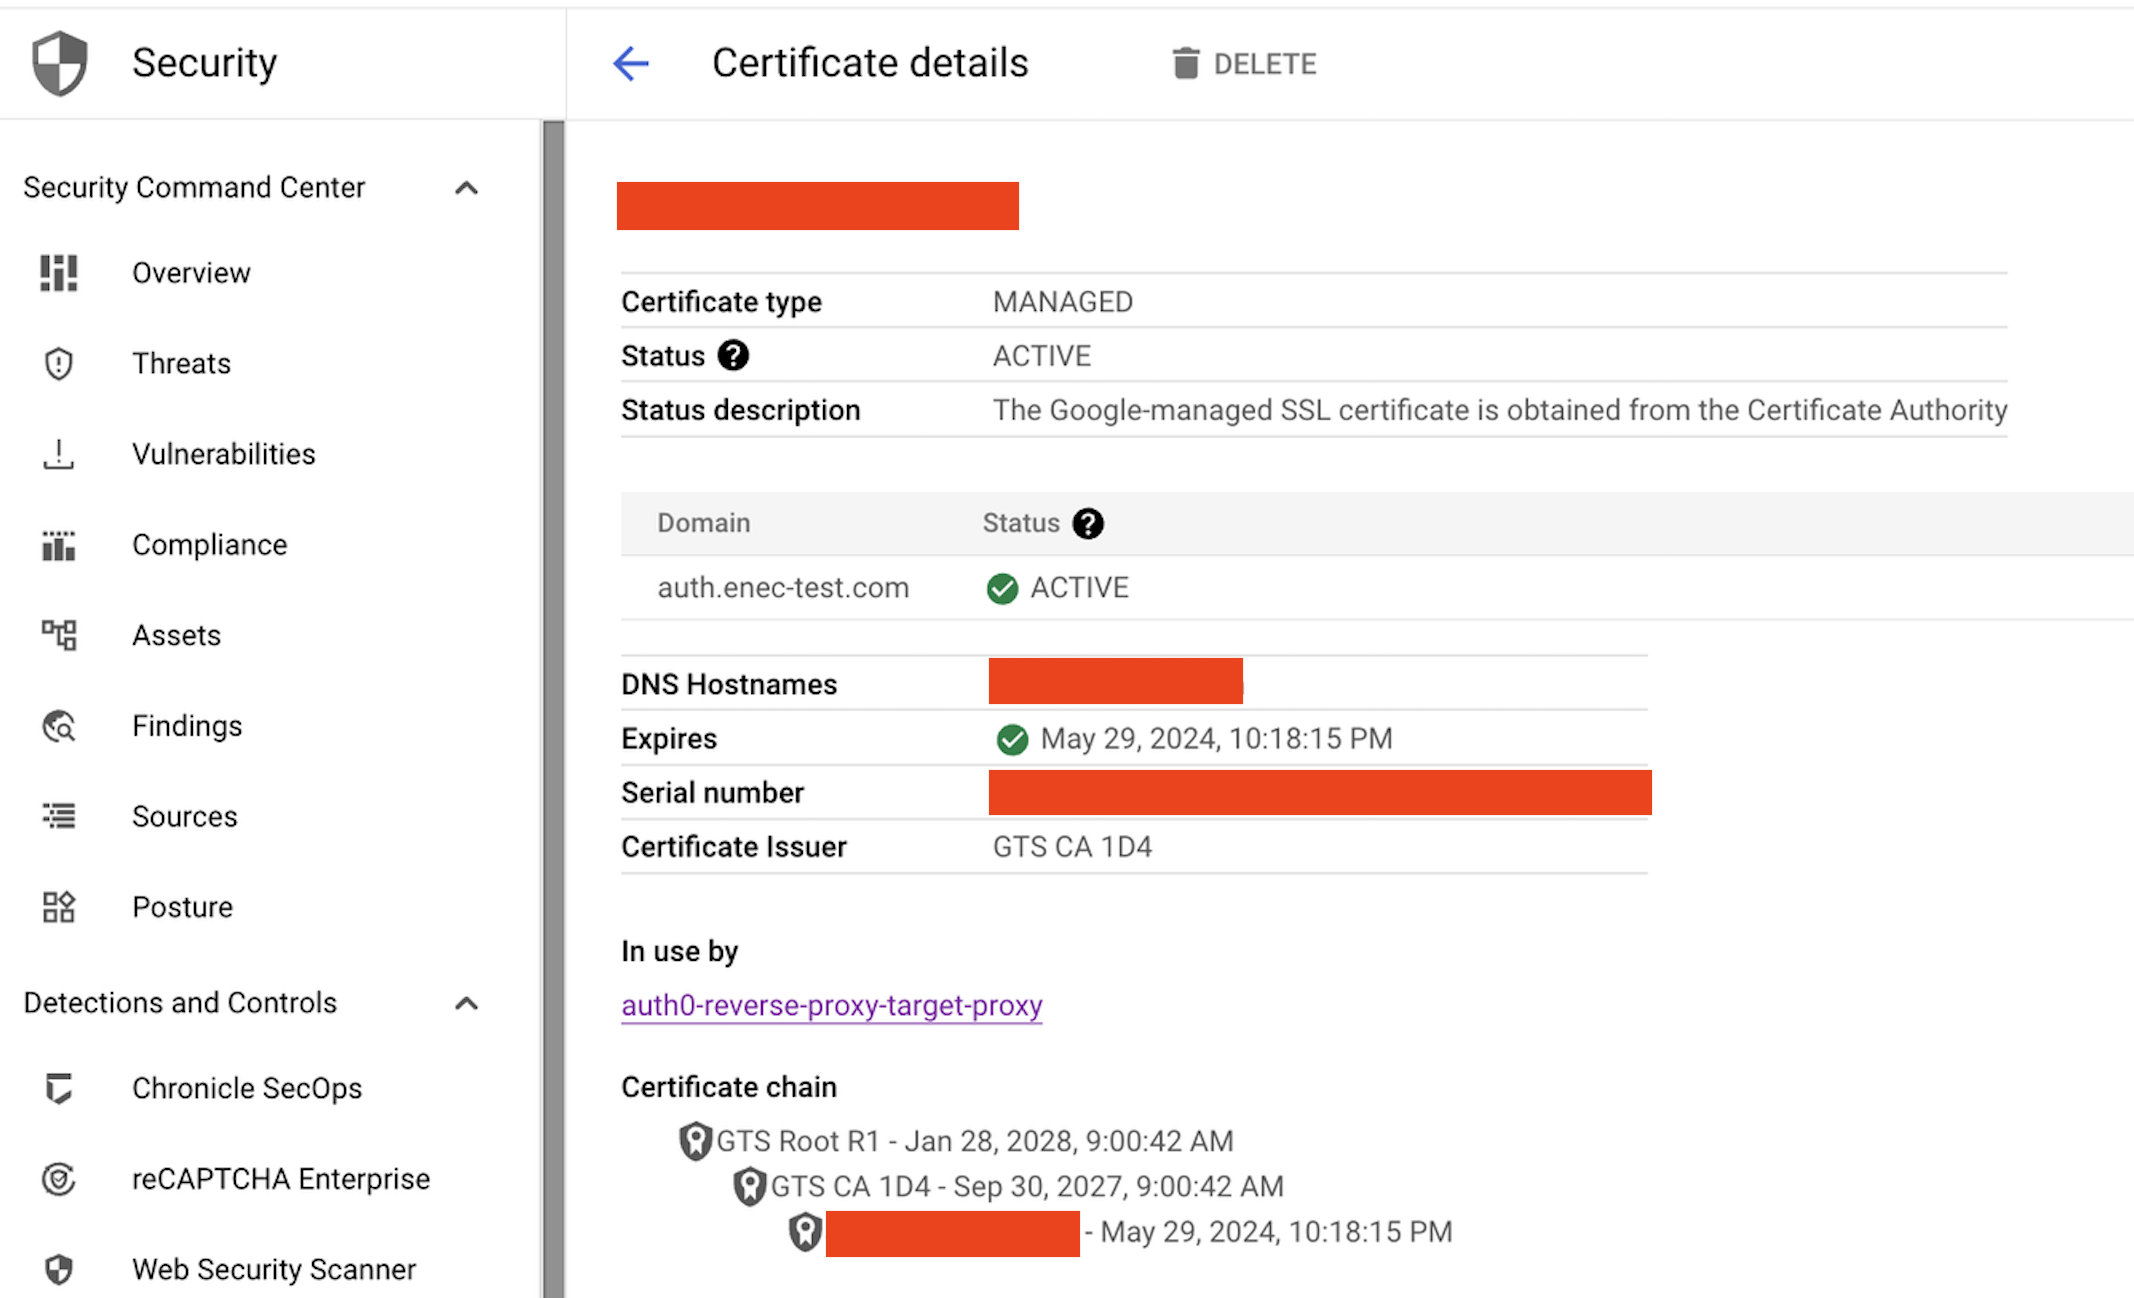Open the Posture icon
The image size is (2134, 1298).
pos(59,907)
